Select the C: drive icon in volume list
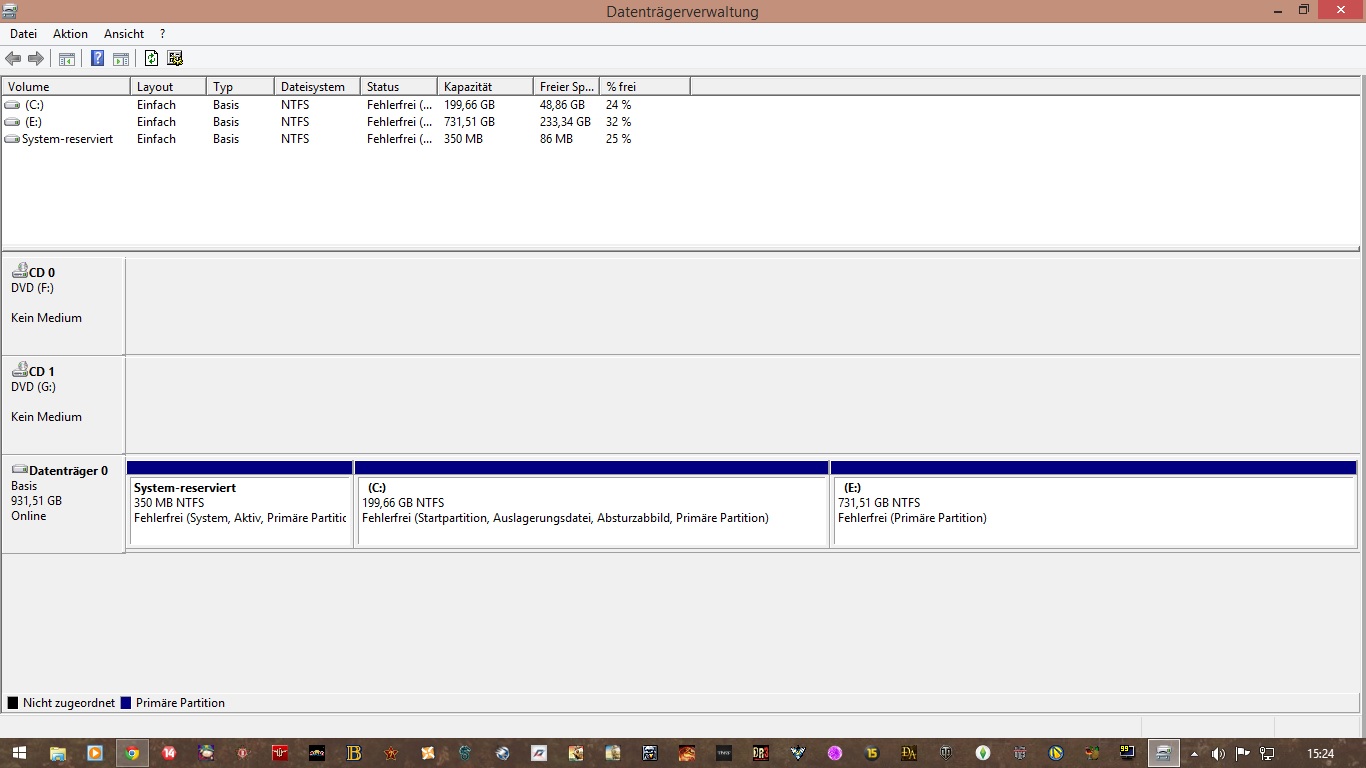The height and width of the screenshot is (768, 1366). click(12, 105)
